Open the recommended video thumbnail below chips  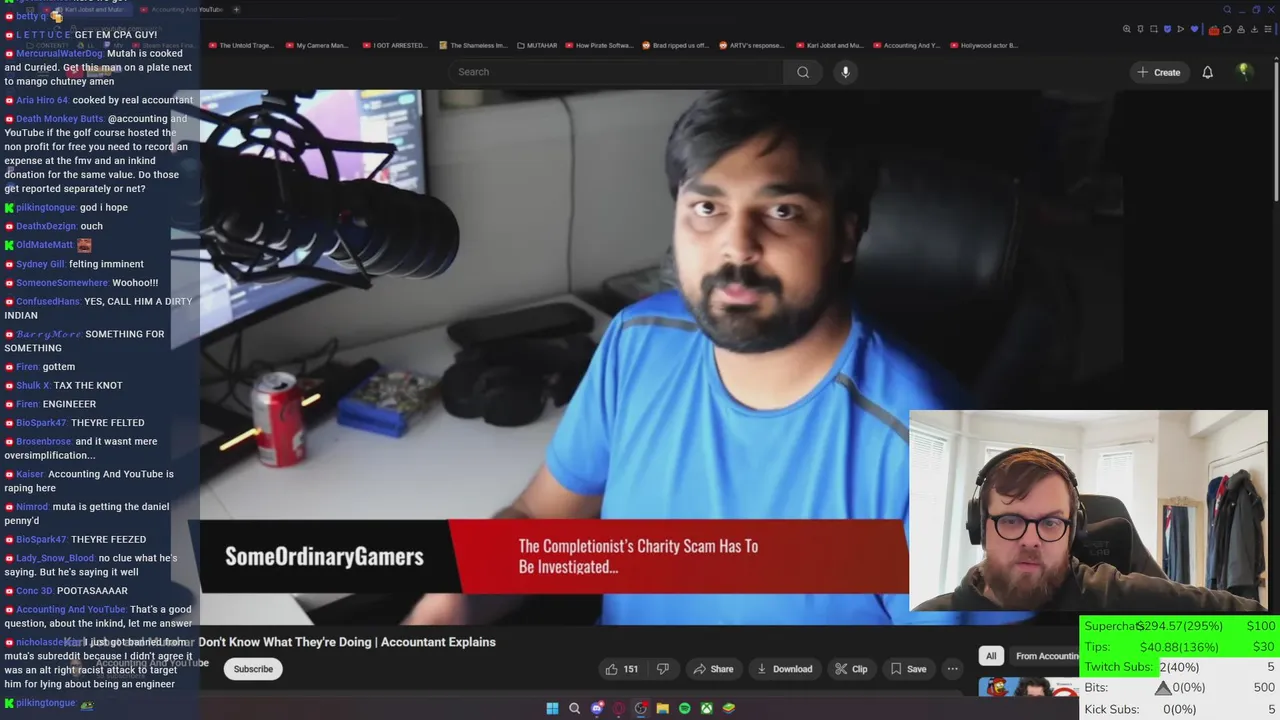coord(1027,687)
